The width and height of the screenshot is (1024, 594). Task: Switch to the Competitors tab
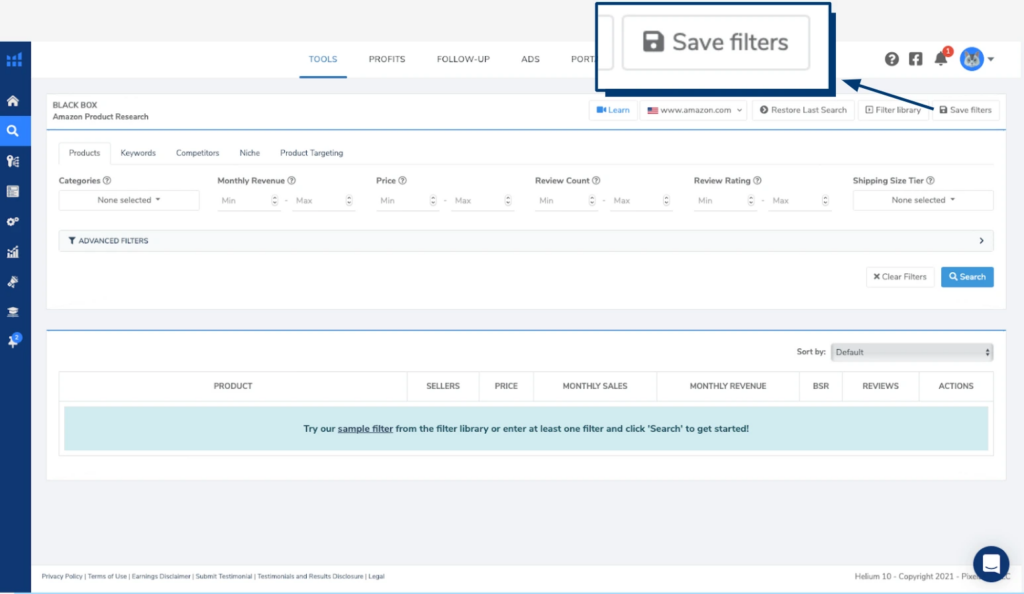point(197,153)
